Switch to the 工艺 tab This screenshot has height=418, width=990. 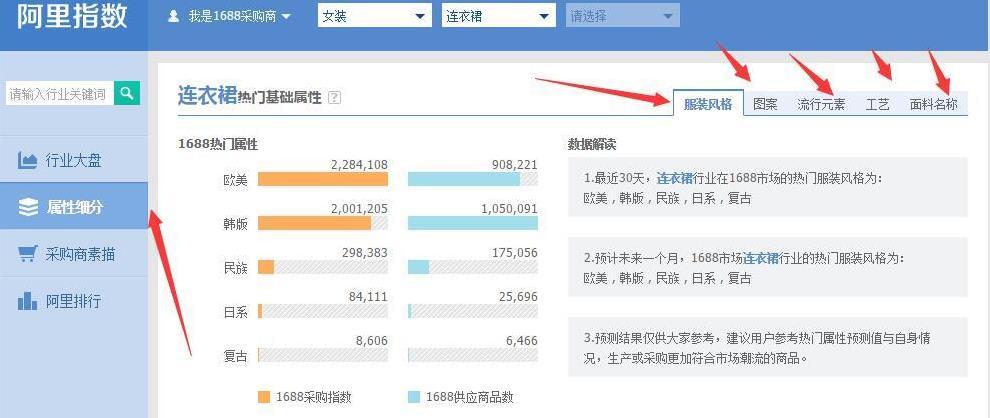(878, 104)
